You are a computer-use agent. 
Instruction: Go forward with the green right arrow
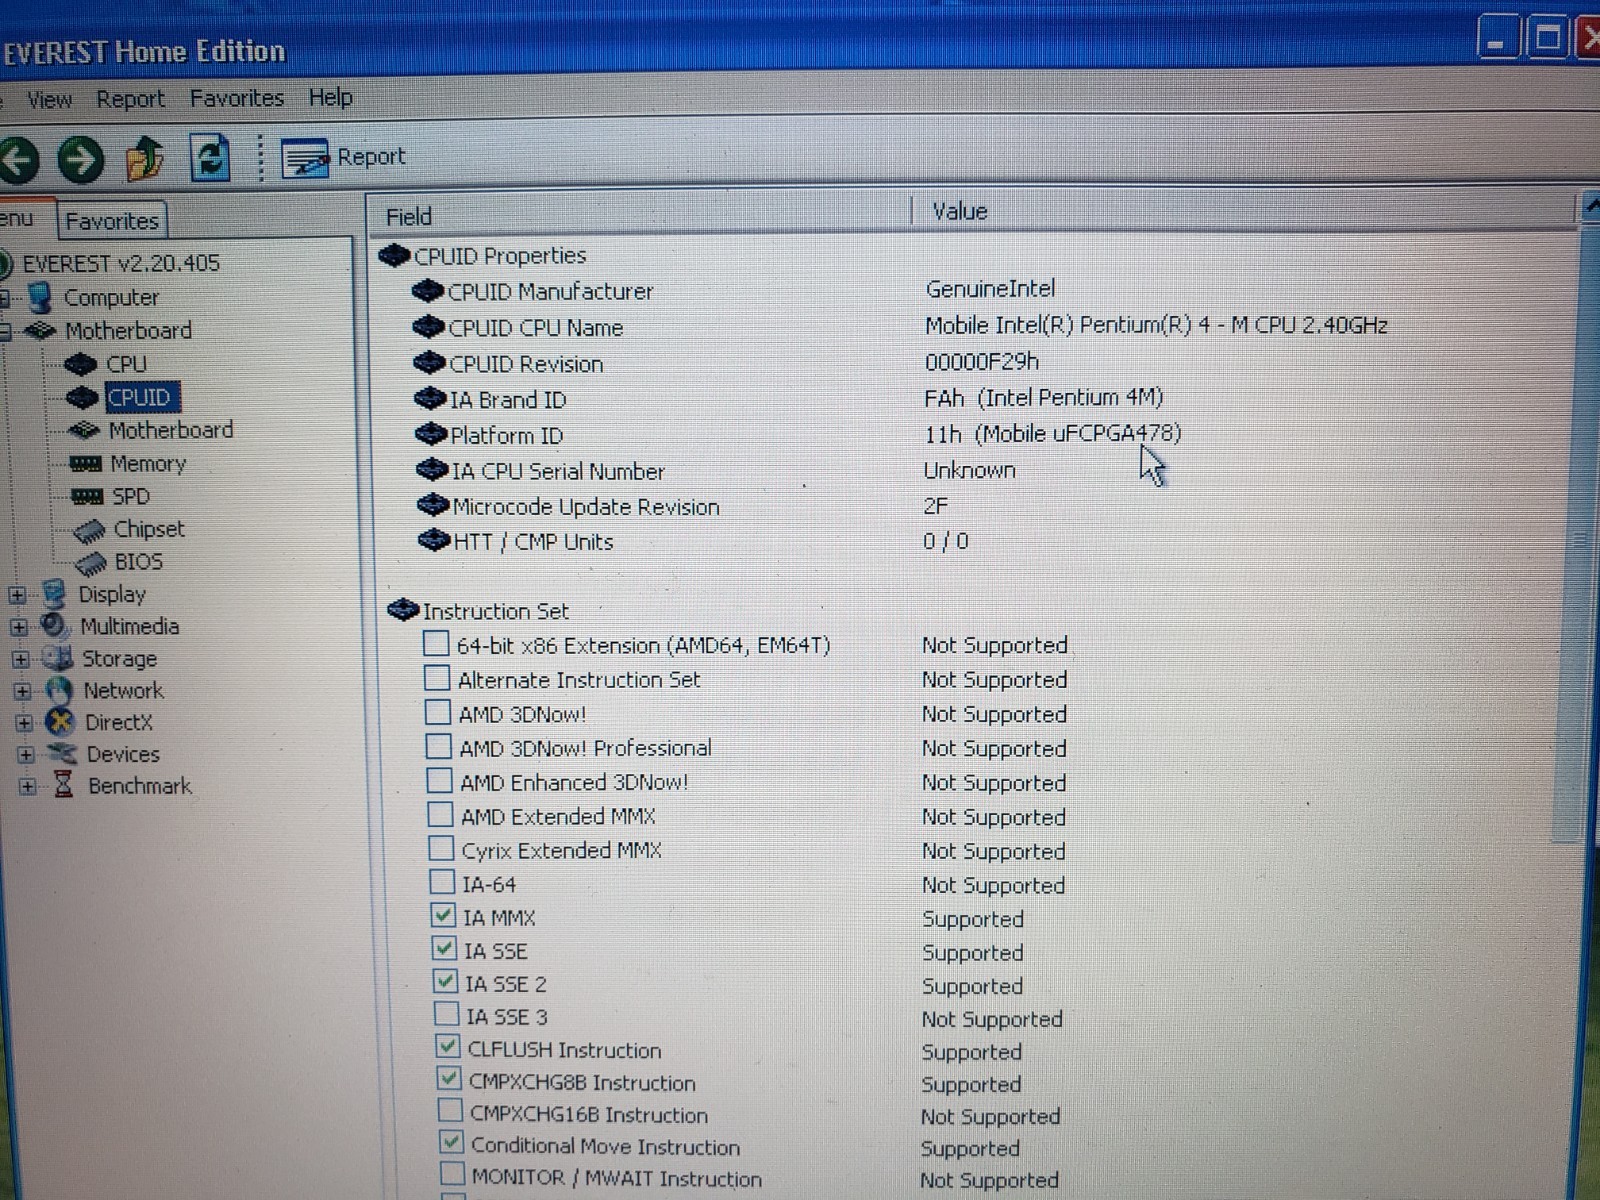[80, 160]
